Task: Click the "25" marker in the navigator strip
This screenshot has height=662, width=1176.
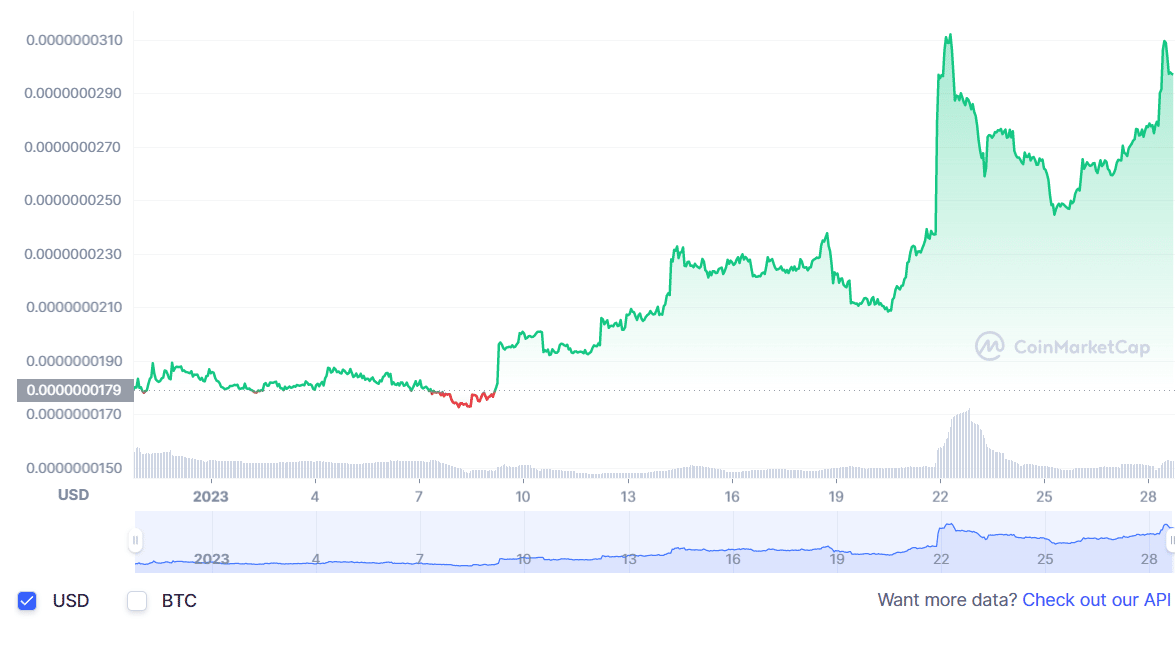Action: [x=1045, y=559]
